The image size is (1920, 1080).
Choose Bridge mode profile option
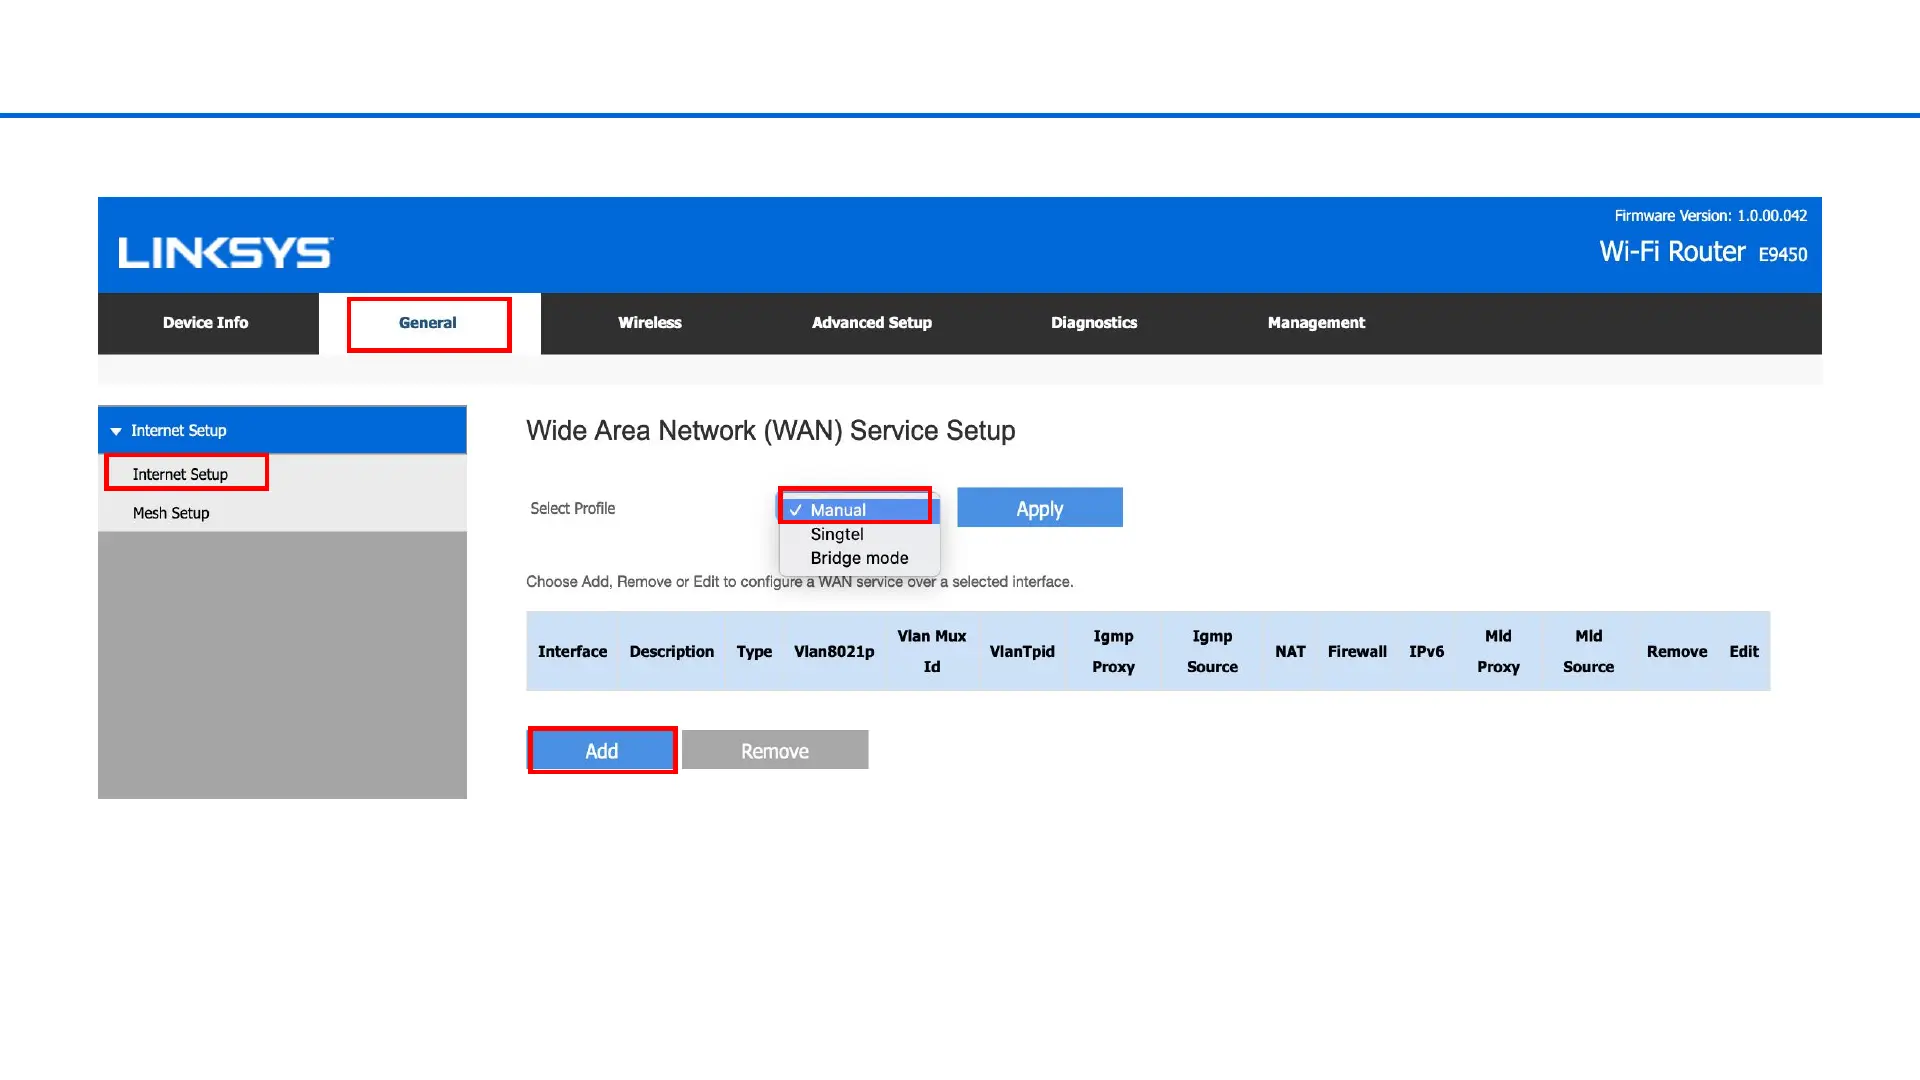[x=859, y=558]
